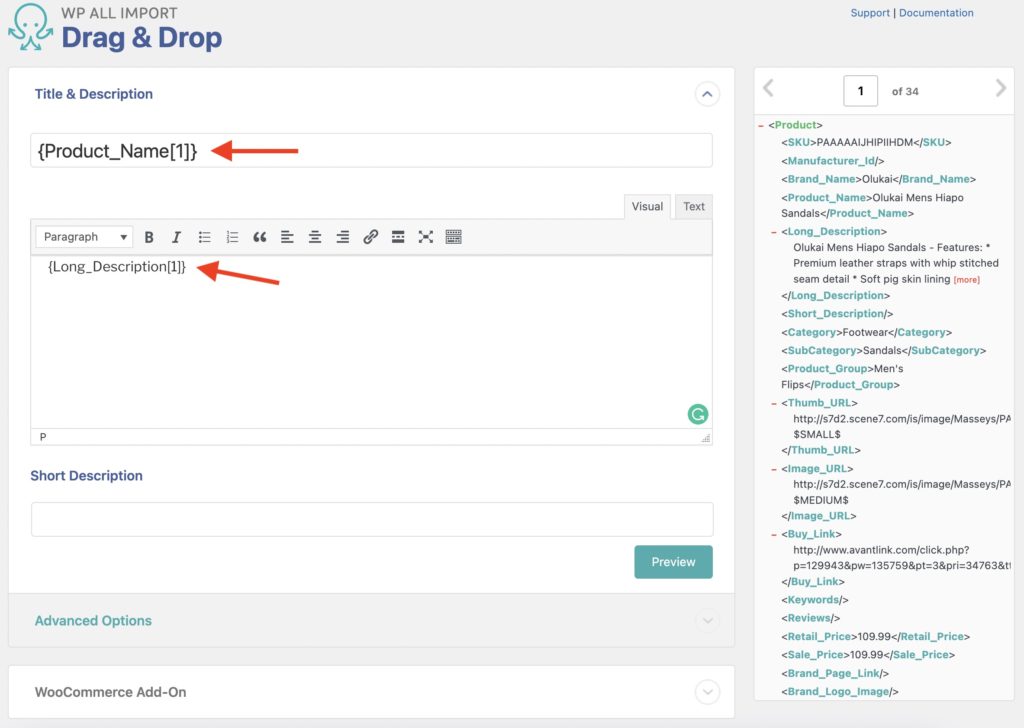The height and width of the screenshot is (728, 1024).
Task: Insert the Read More tag
Action: pos(397,237)
